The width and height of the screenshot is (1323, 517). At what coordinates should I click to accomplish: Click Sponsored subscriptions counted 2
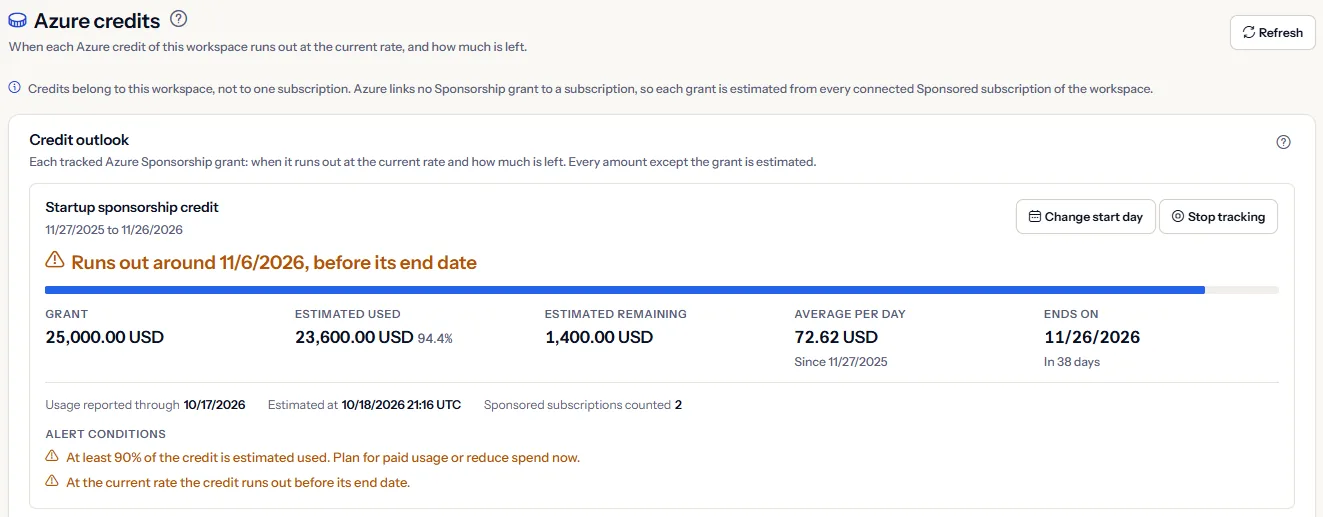pyautogui.click(x=583, y=405)
